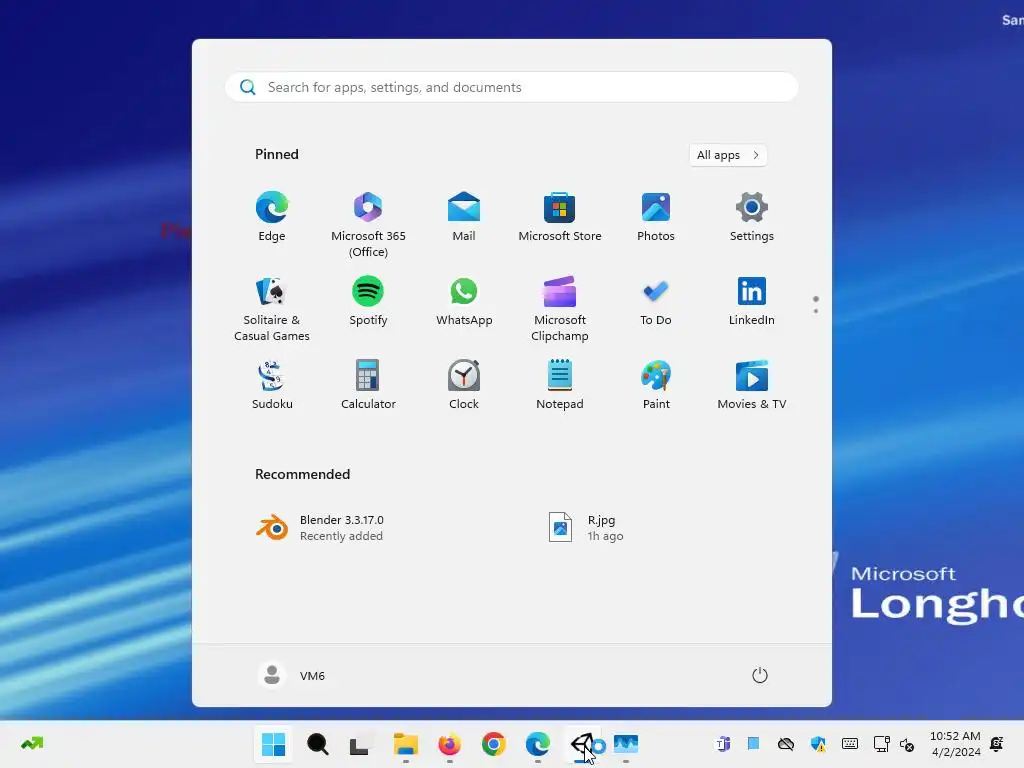
Task: Click the search box for apps and documents
Action: coord(511,87)
